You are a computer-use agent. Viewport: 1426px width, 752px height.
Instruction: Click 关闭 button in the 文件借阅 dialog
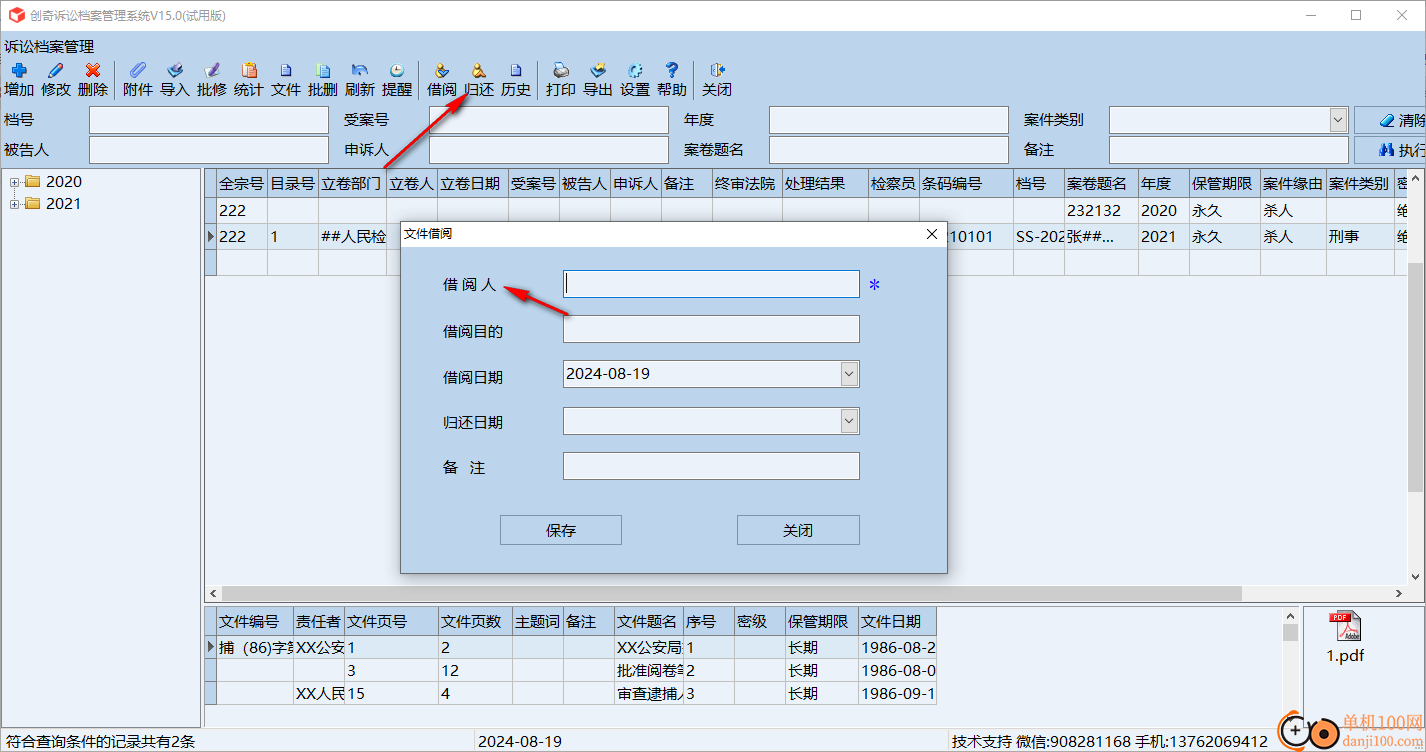(x=798, y=530)
